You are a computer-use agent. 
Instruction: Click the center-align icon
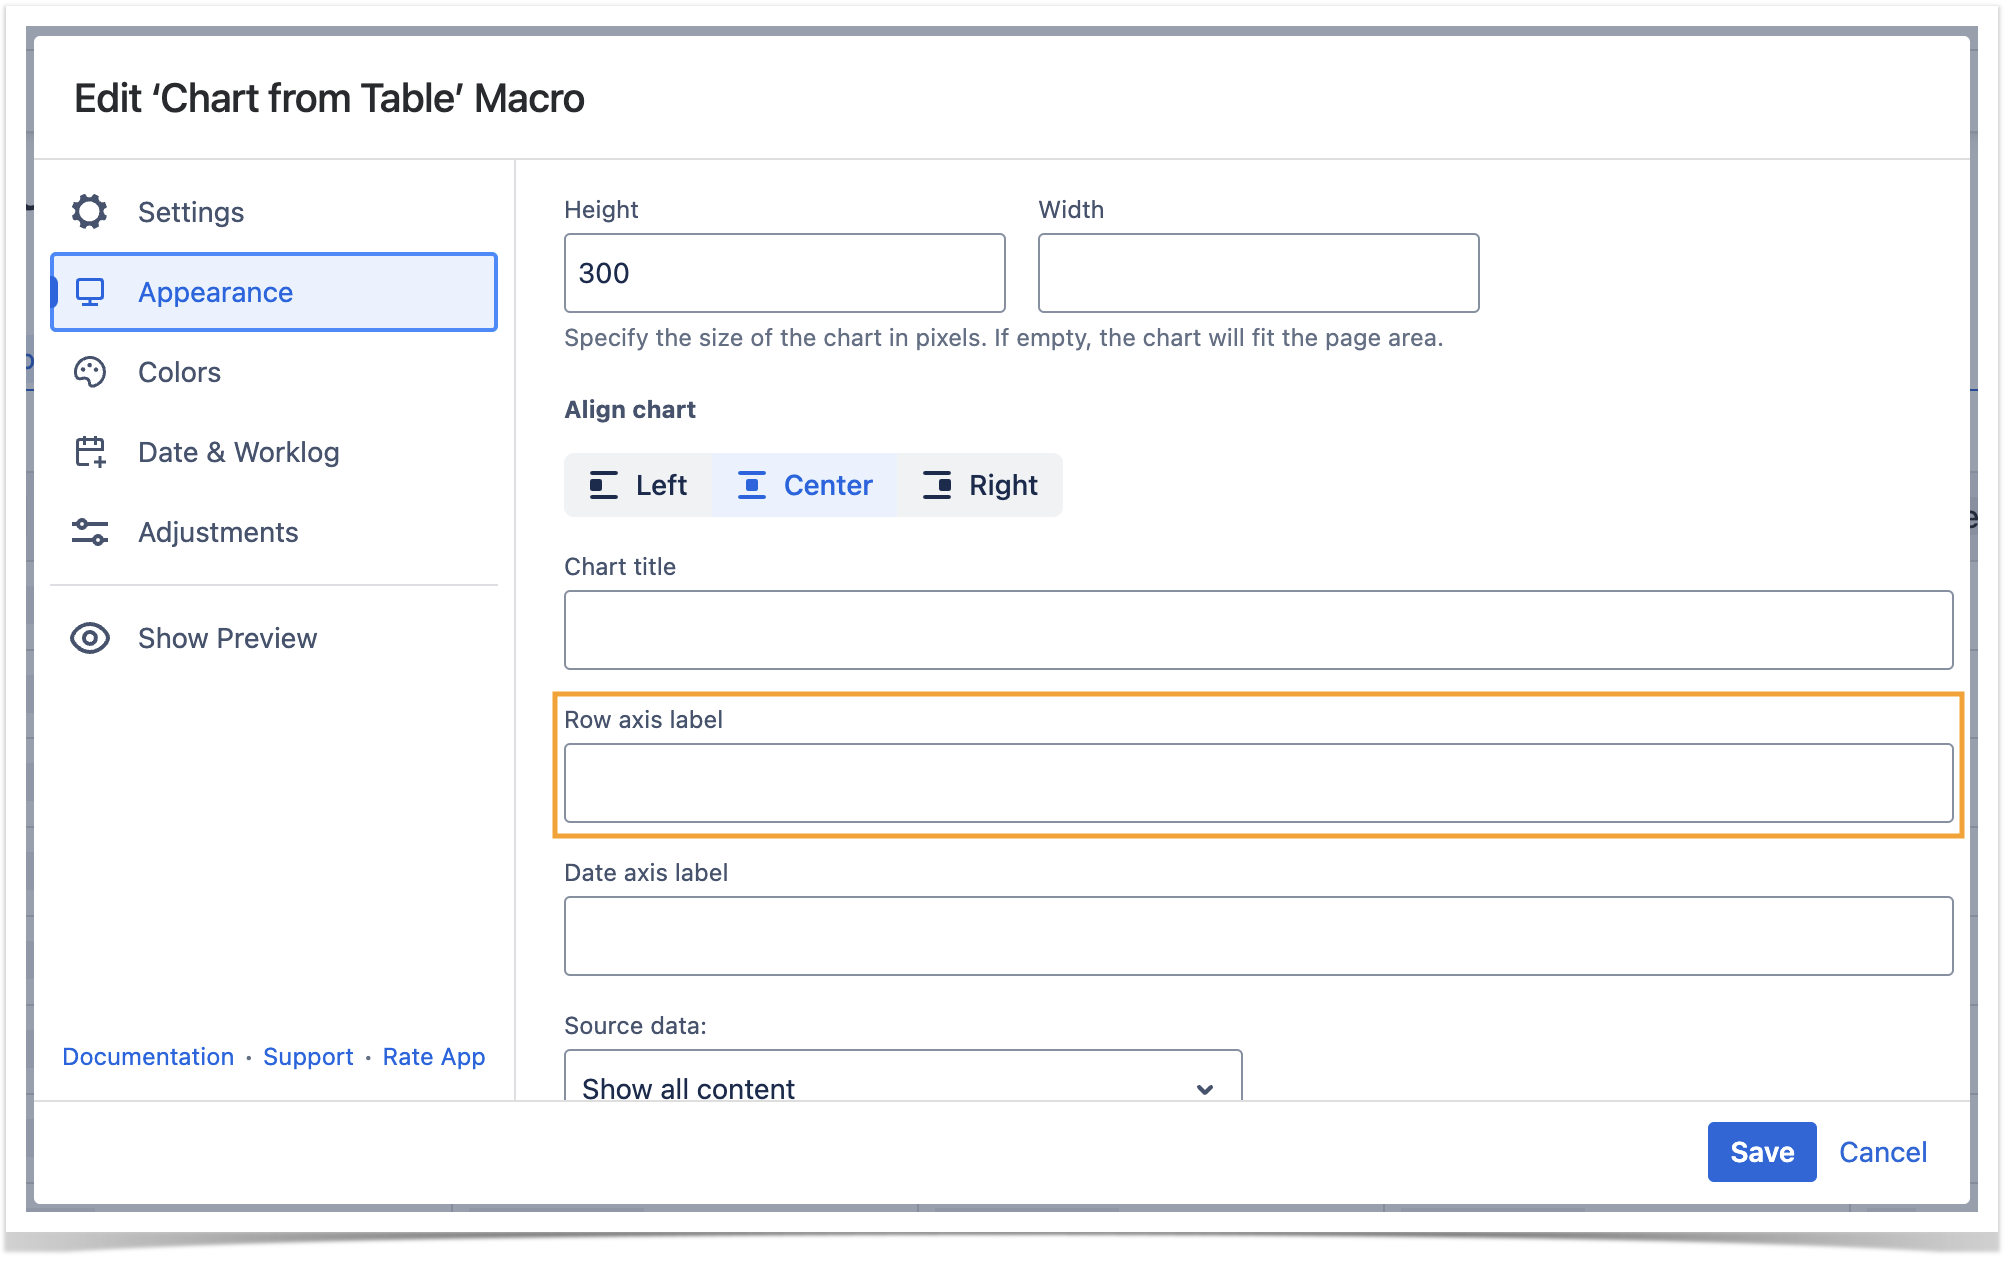pyautogui.click(x=751, y=485)
